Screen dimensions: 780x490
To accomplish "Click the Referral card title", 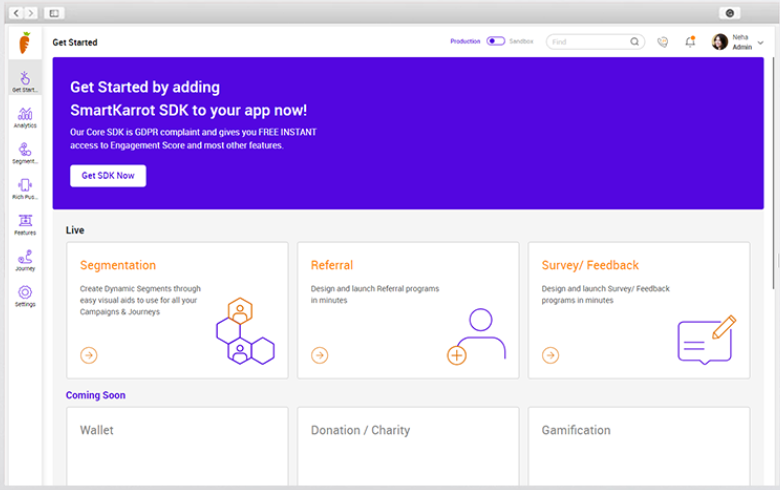I will 332,266.
